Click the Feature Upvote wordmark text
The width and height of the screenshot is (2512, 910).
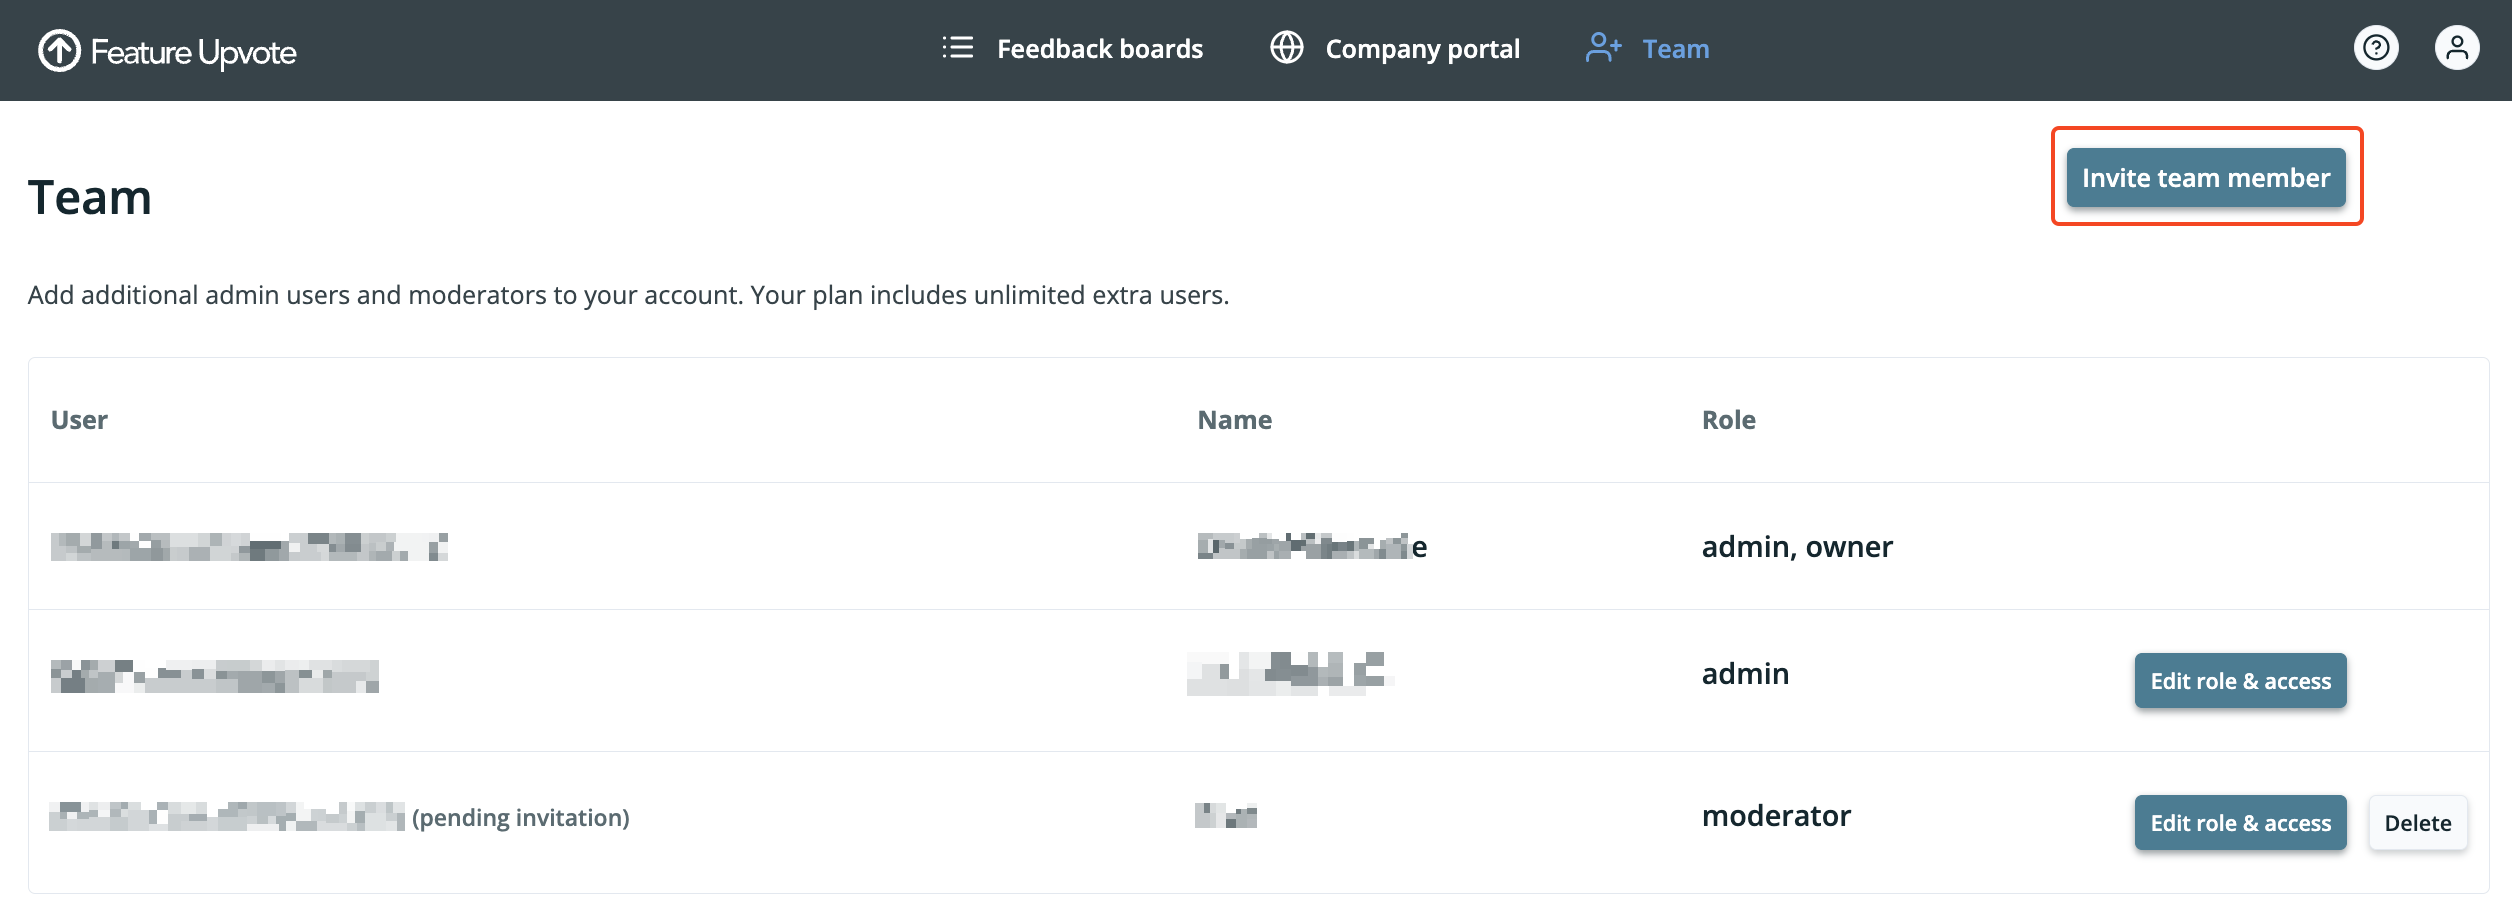193,52
